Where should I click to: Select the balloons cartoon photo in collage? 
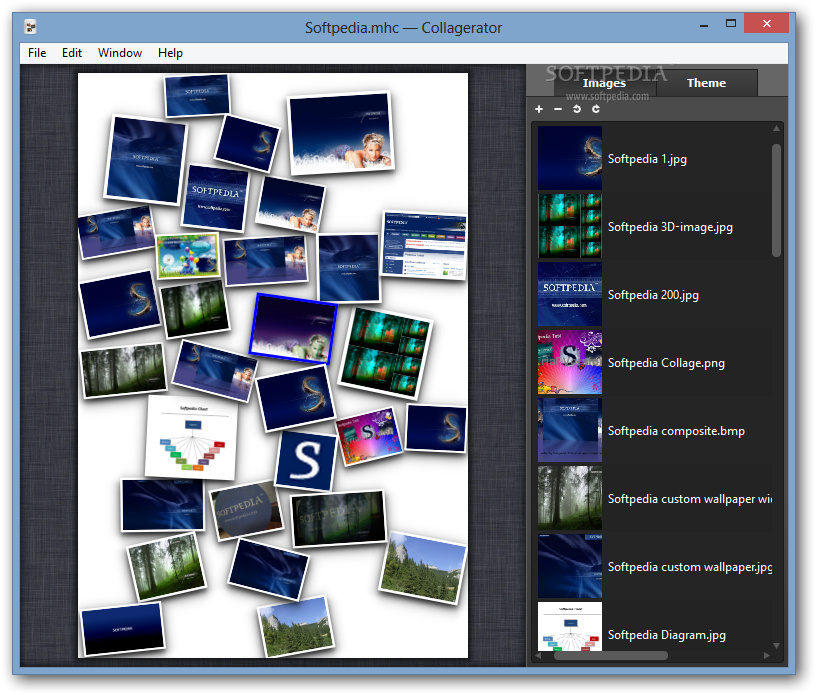click(x=187, y=255)
